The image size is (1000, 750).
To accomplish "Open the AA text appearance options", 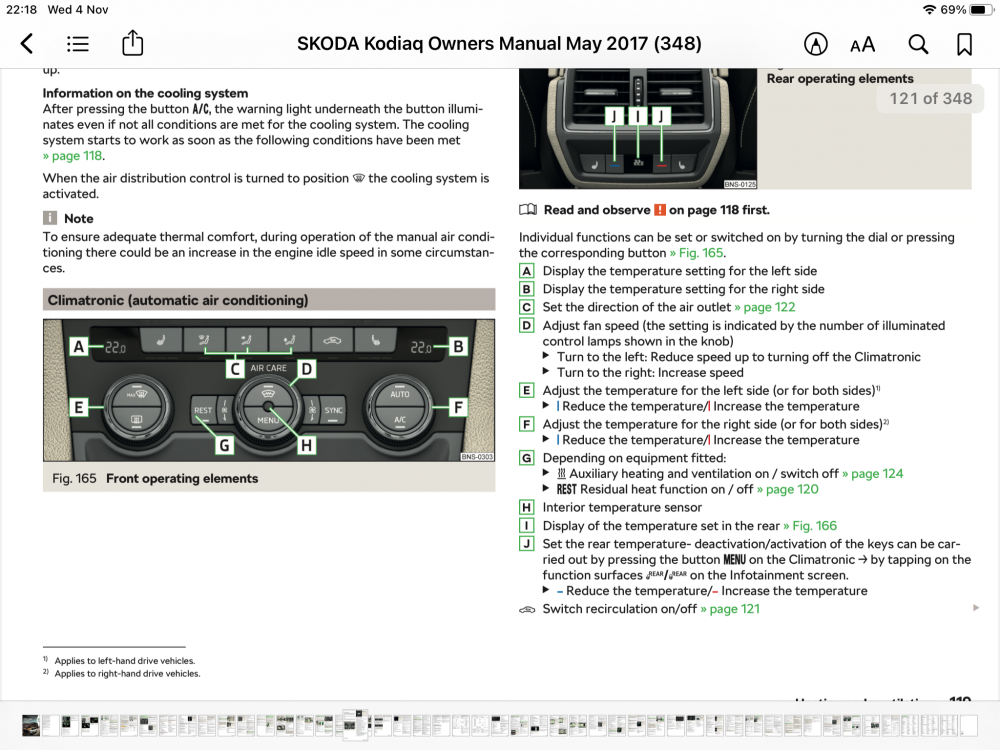I will (x=863, y=45).
